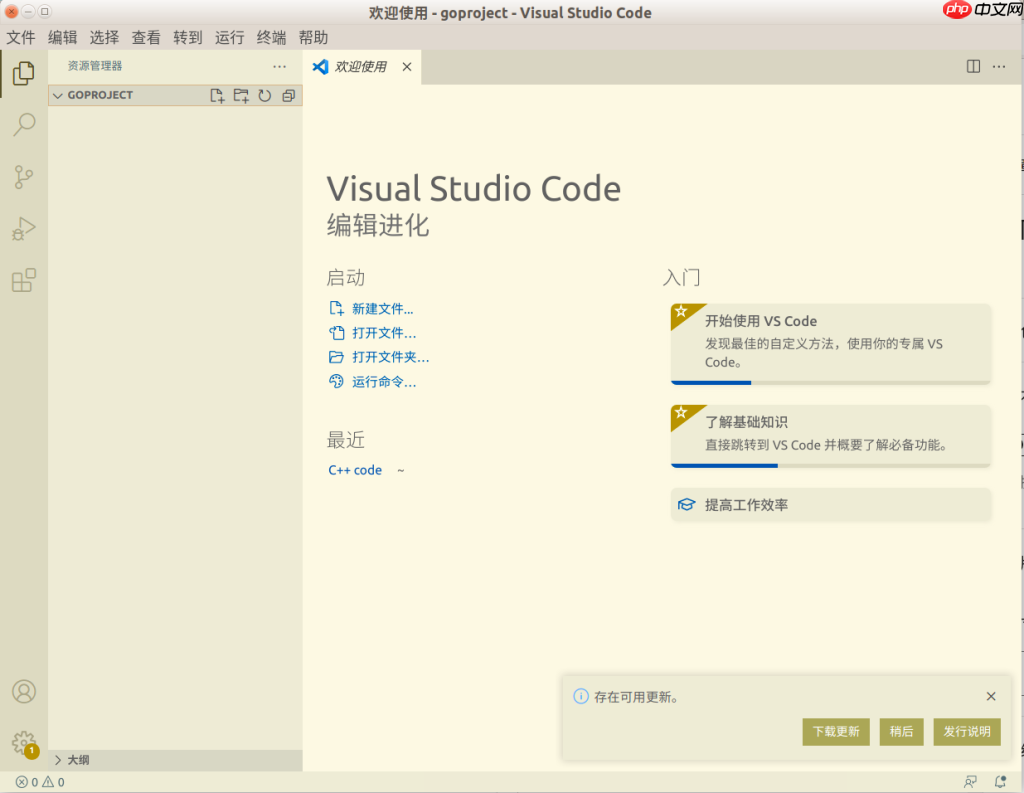Click the New Folder icon in Explorer toolbar
The height and width of the screenshot is (793, 1024).
coord(240,95)
